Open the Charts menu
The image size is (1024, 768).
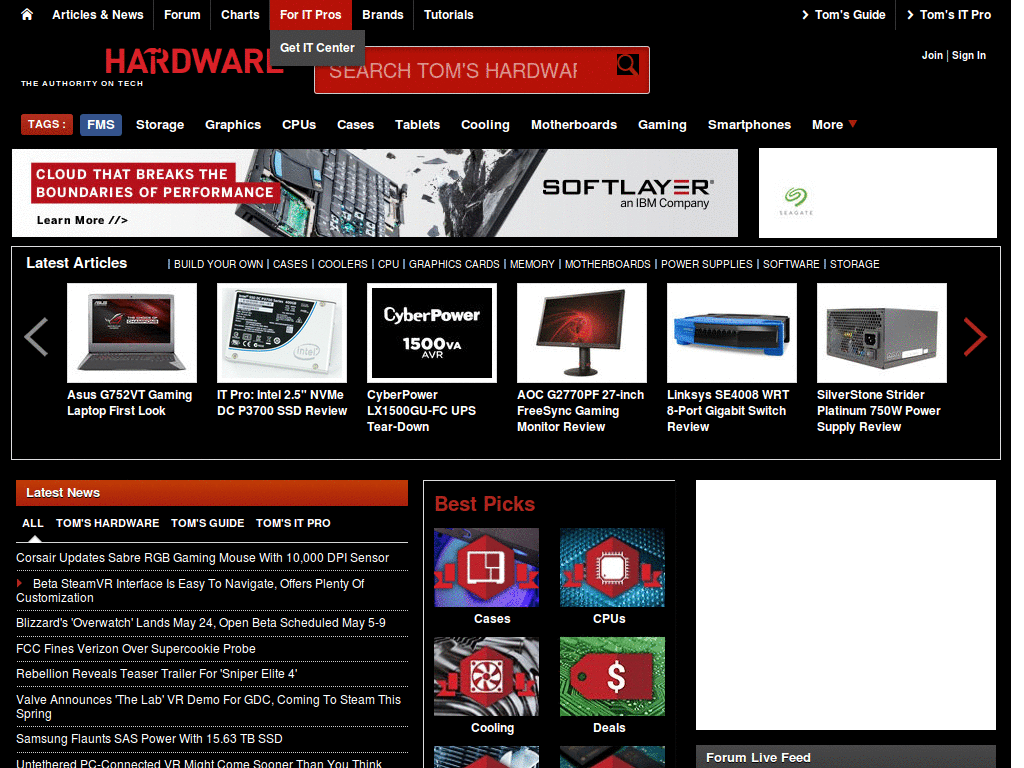click(240, 15)
